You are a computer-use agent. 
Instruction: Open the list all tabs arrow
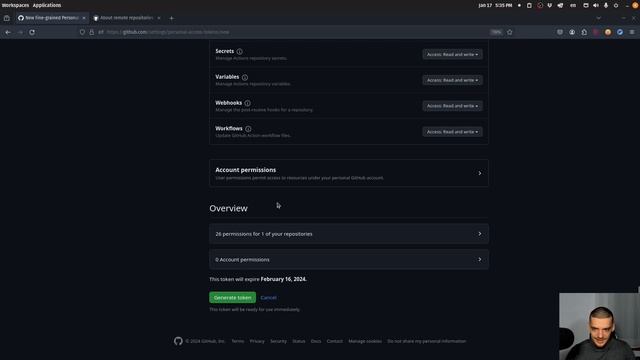(x=598, y=18)
